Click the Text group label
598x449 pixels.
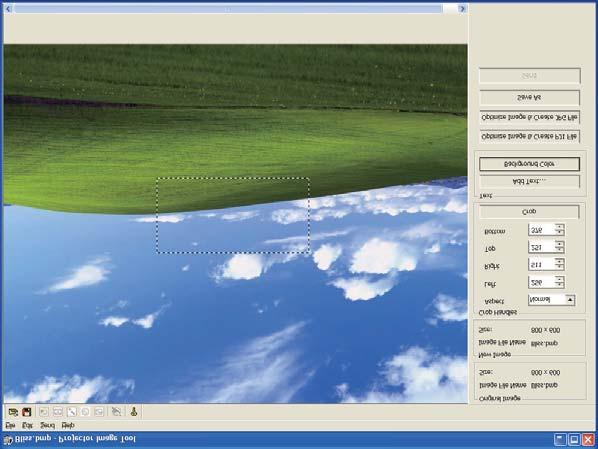point(485,196)
